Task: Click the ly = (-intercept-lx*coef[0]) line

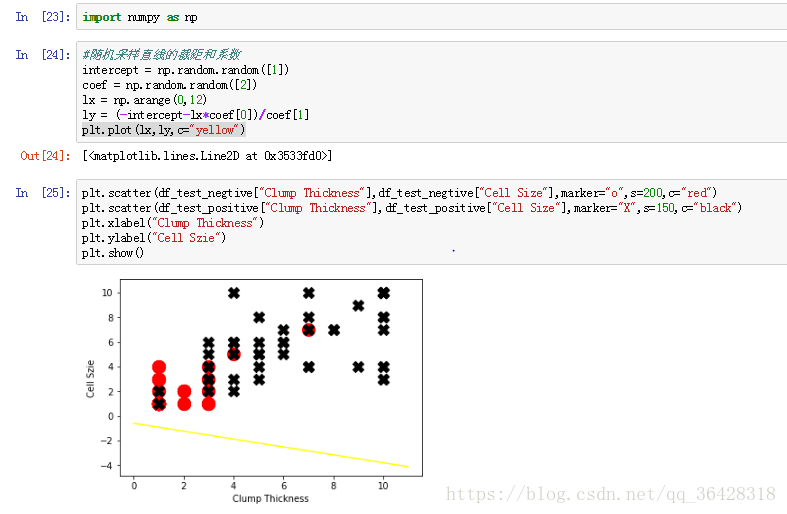Action: tap(195, 115)
